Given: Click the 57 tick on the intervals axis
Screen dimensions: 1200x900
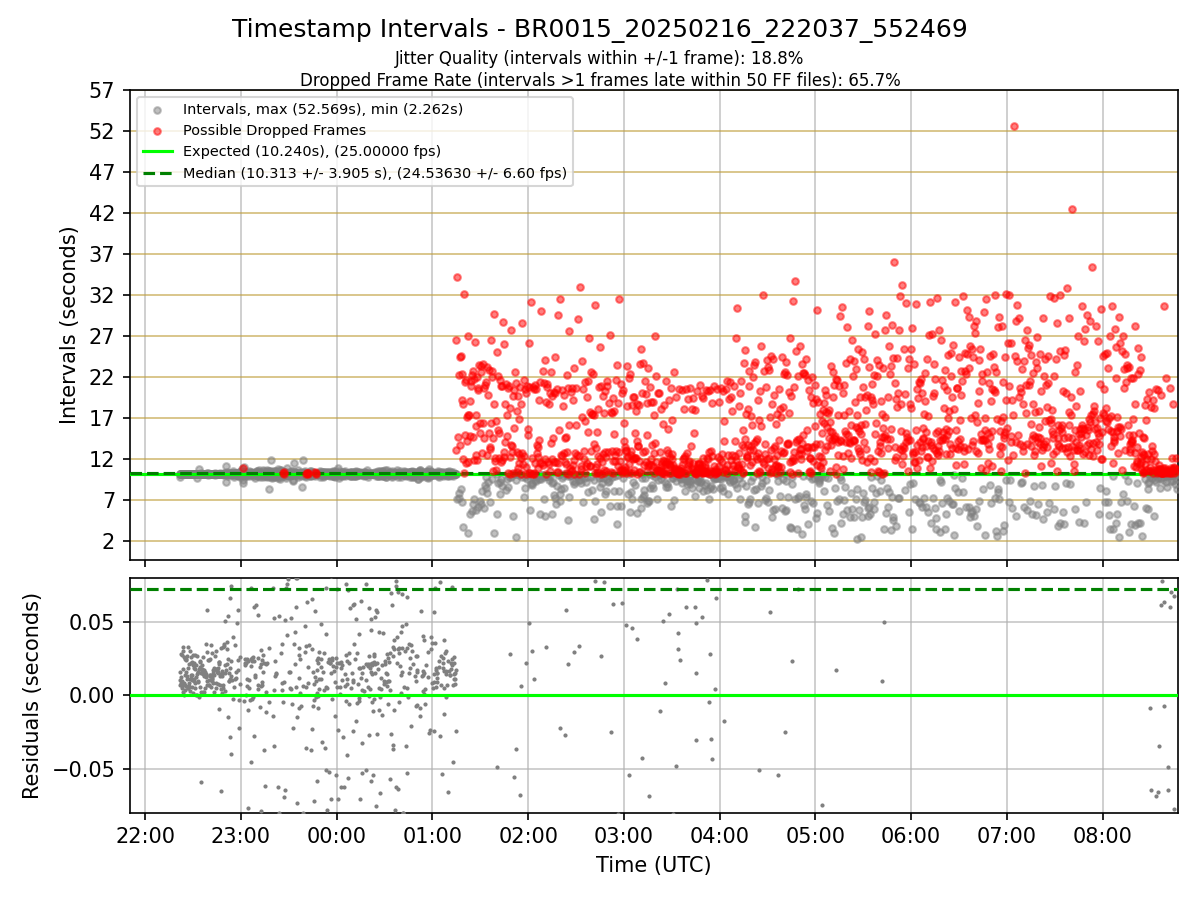Looking at the screenshot, I should pyautogui.click(x=104, y=91).
